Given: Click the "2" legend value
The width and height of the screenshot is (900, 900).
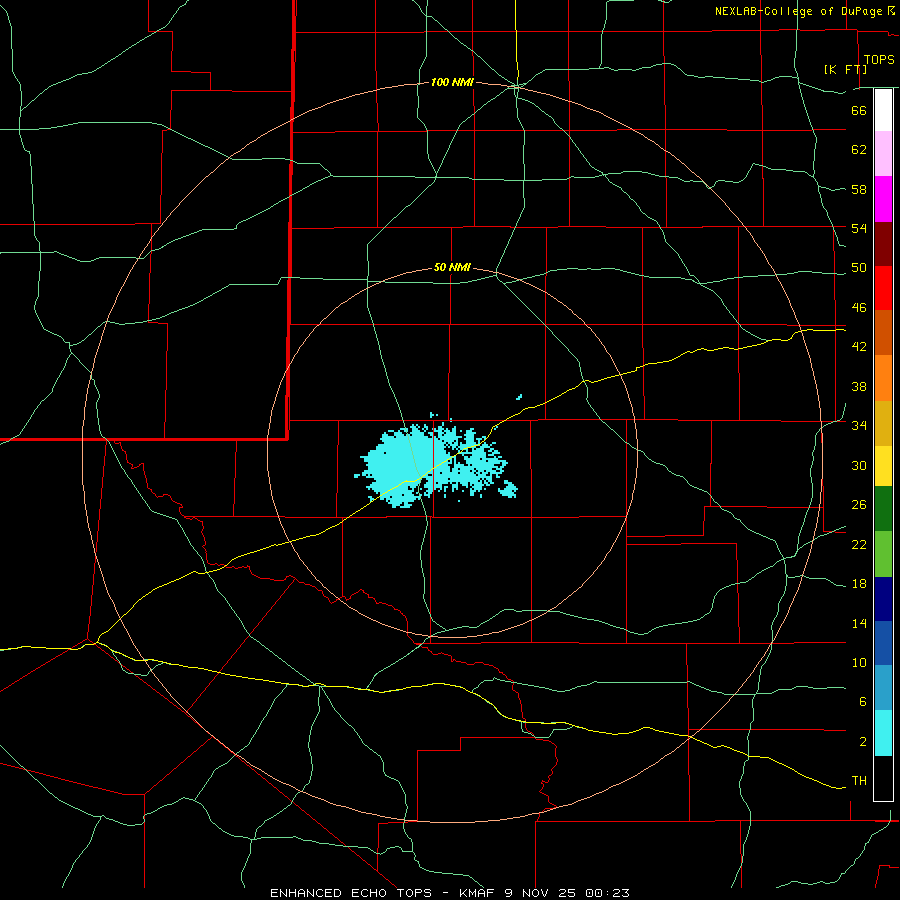Looking at the screenshot, I should 862,741.
